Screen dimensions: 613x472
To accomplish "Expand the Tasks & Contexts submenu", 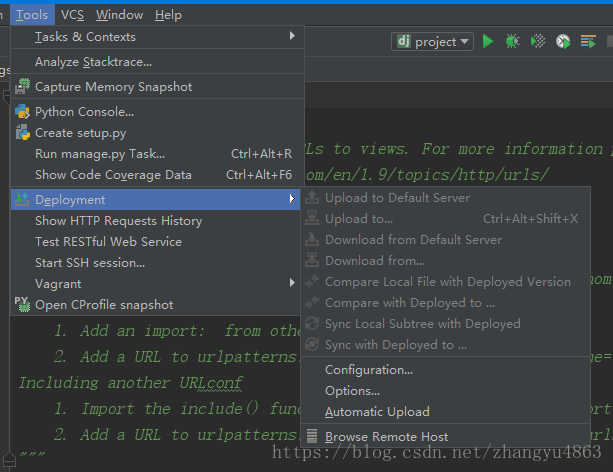I will (x=292, y=37).
